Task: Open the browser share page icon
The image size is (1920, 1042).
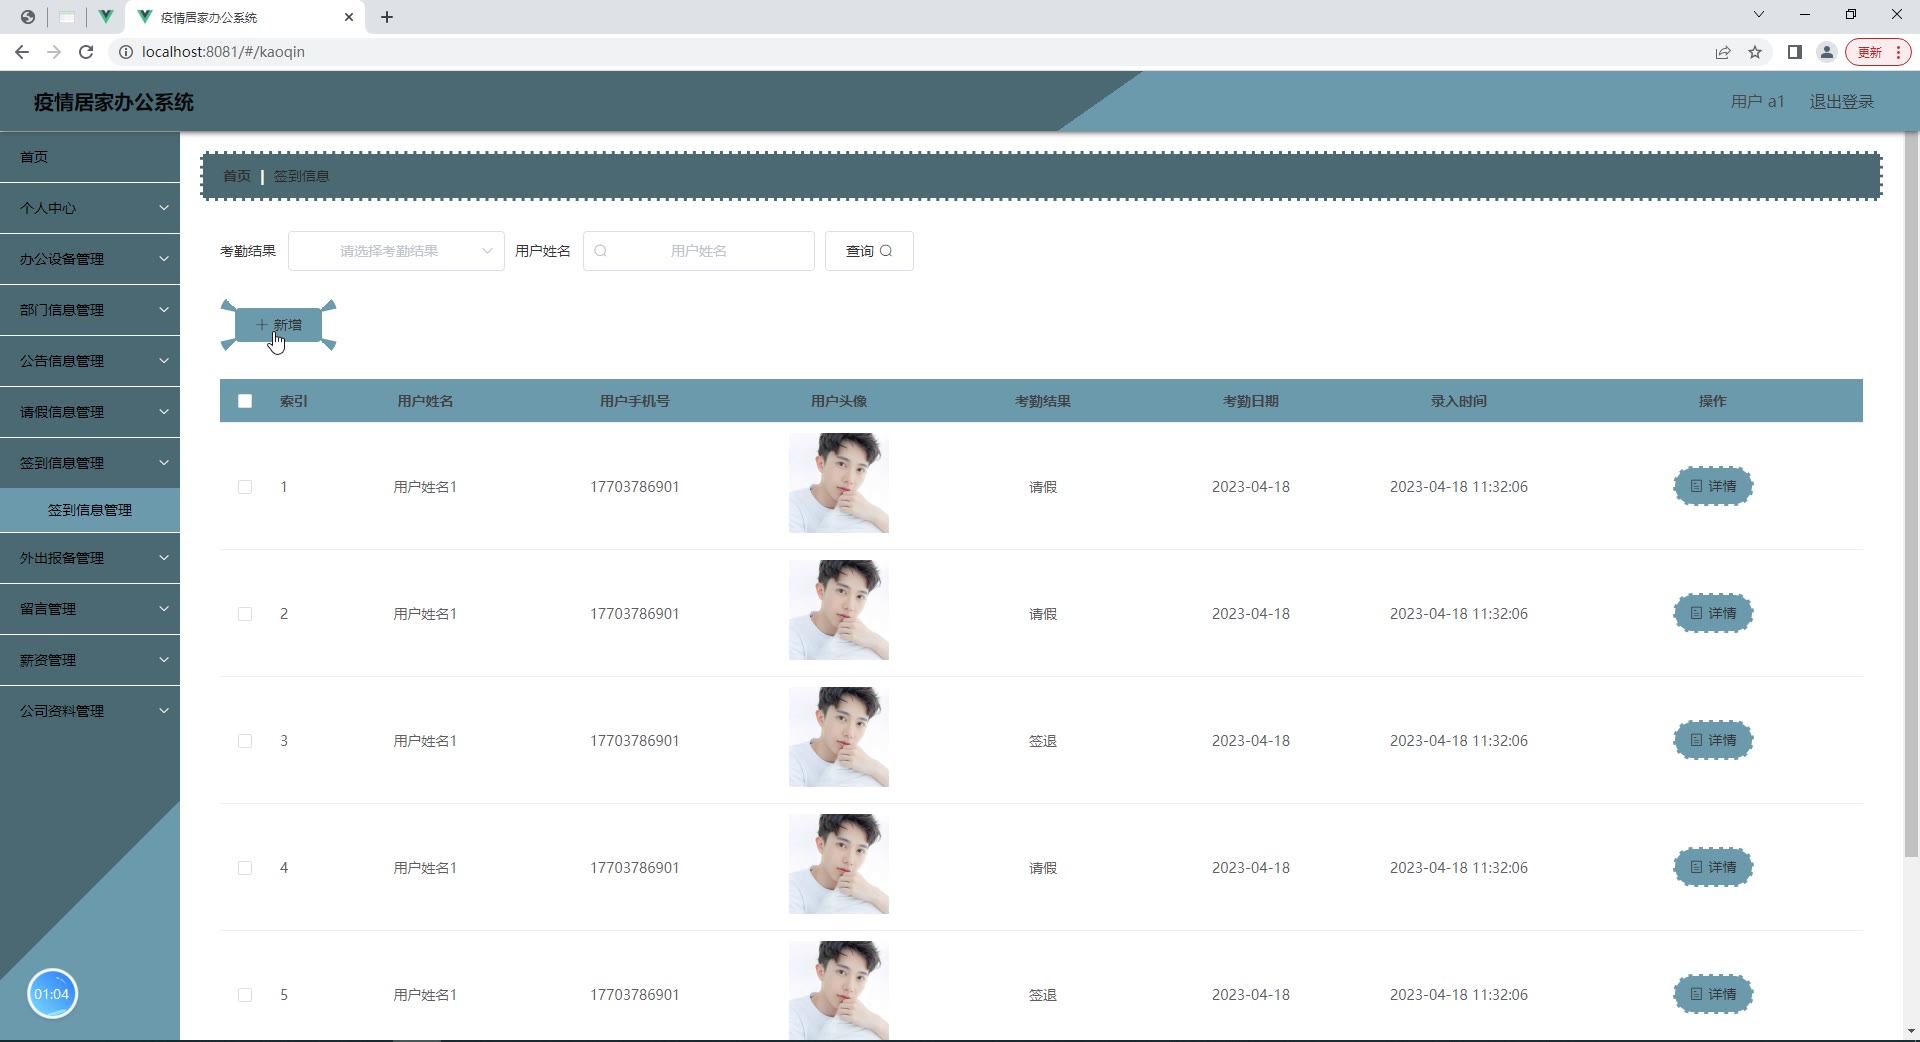Action: point(1723,52)
